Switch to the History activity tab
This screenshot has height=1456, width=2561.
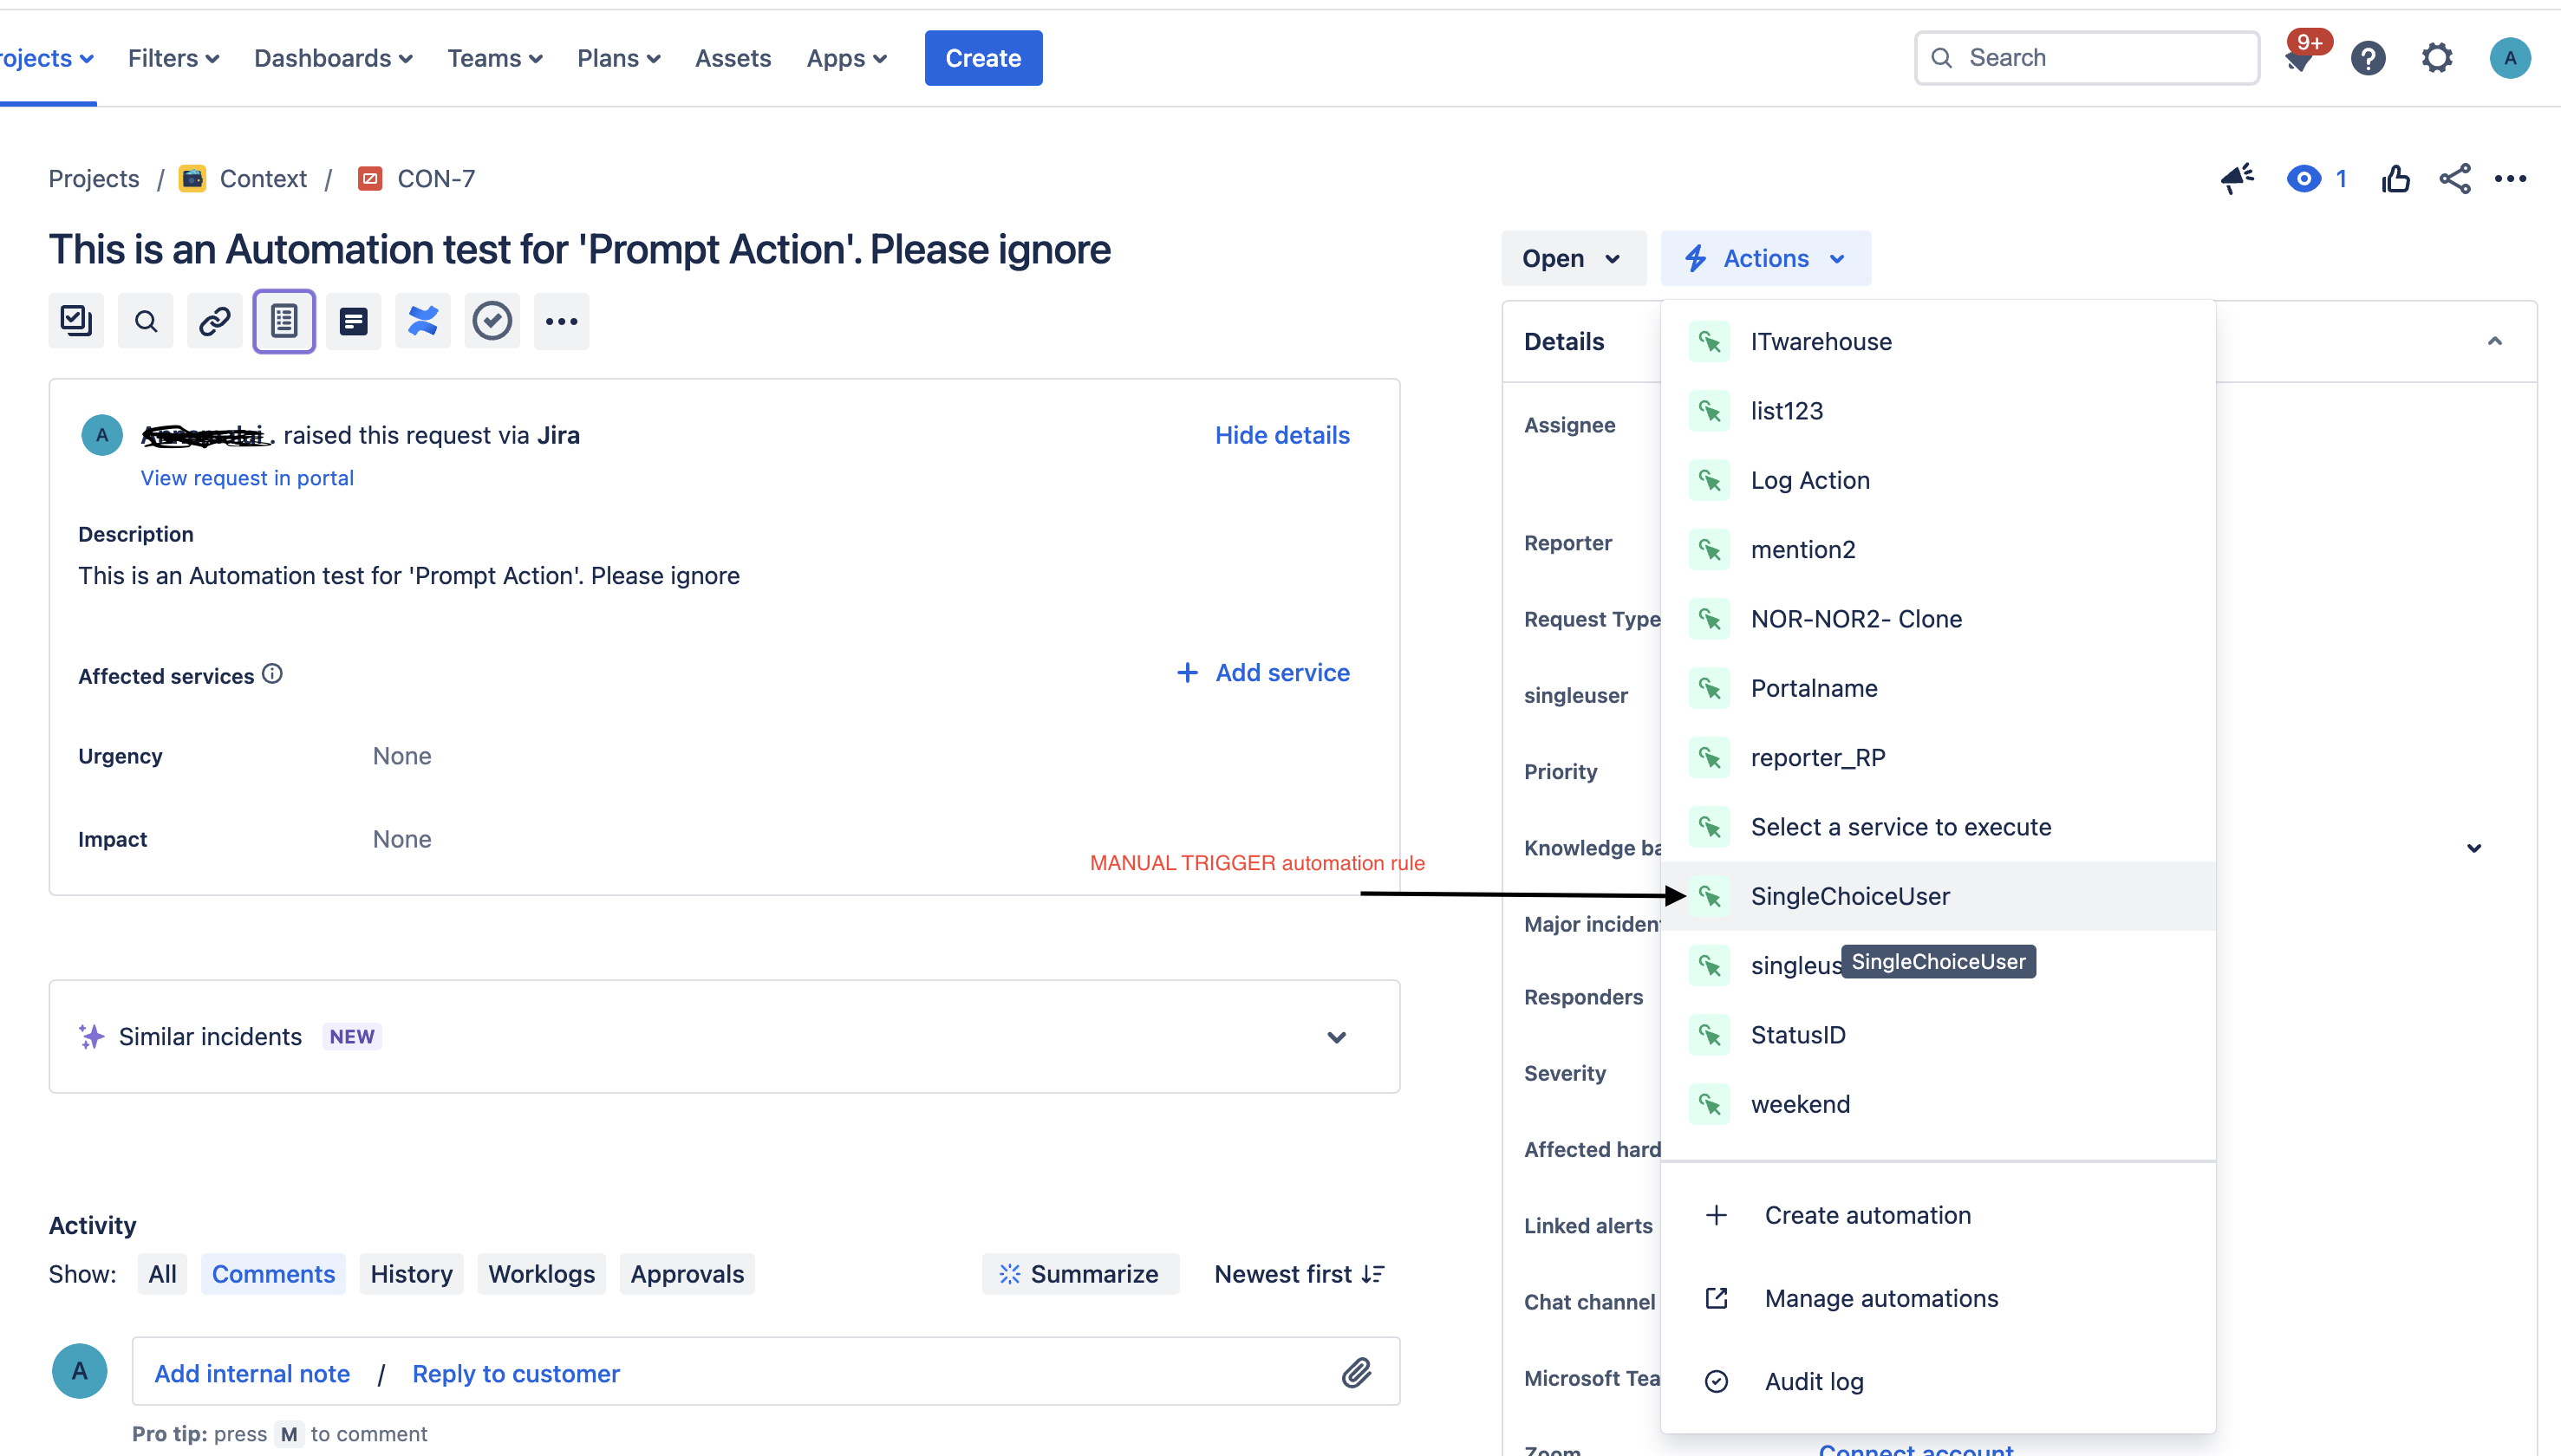411,1274
